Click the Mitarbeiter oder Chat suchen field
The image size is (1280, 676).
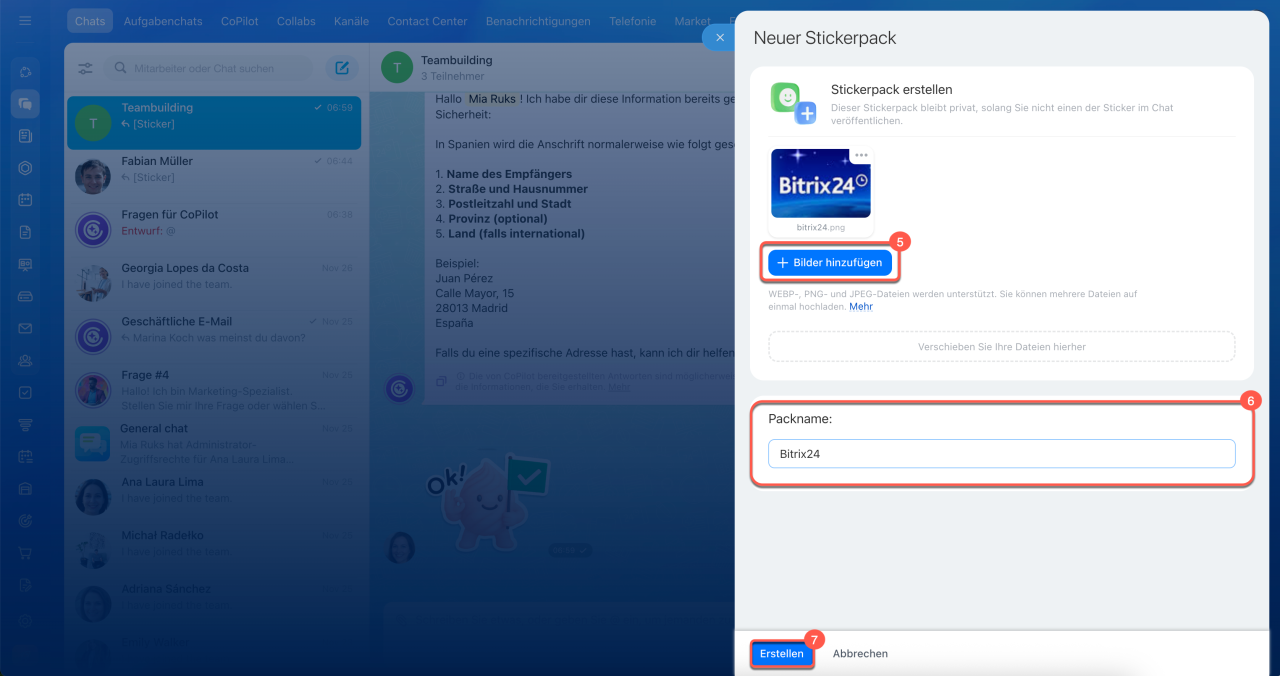(x=208, y=68)
